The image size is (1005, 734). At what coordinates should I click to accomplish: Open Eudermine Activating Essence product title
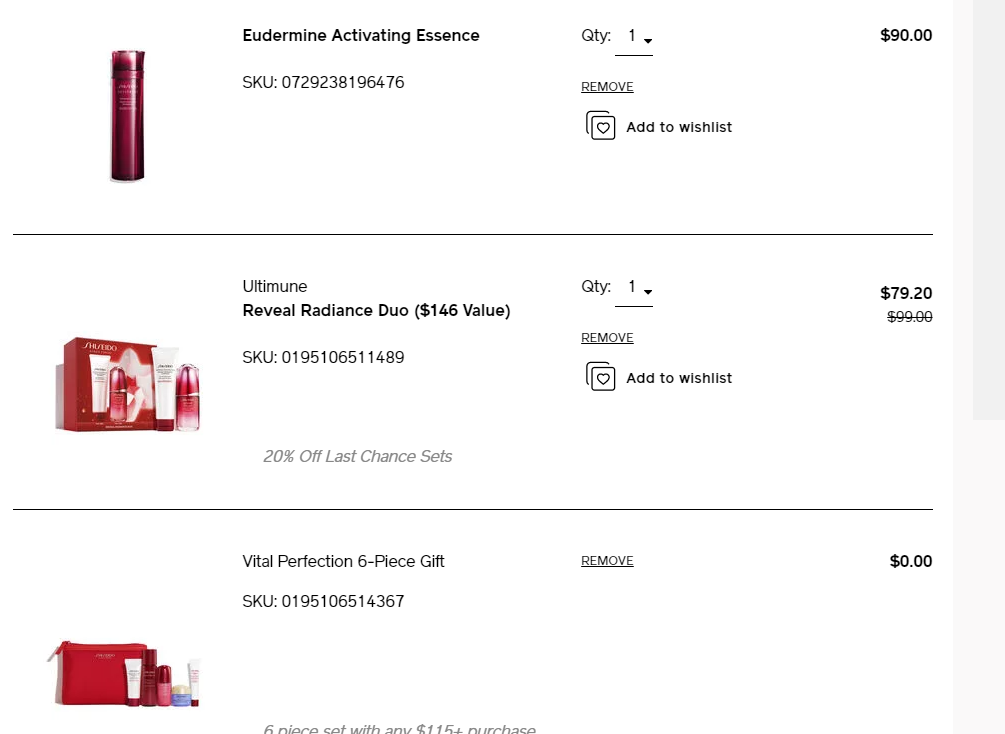[x=361, y=35]
